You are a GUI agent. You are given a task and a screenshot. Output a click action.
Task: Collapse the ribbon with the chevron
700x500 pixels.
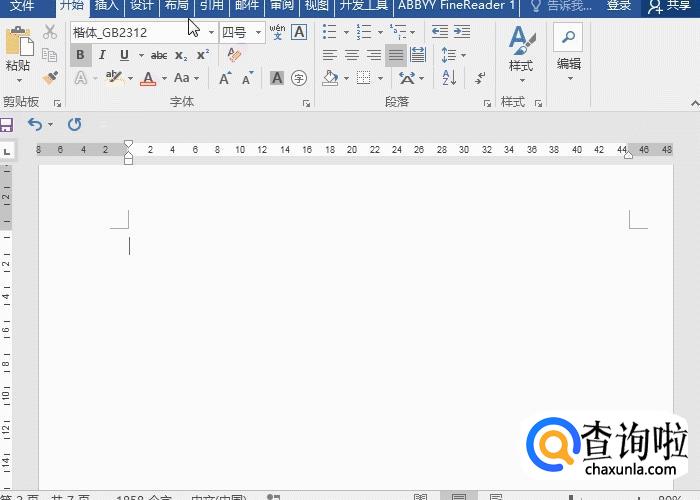point(694,103)
